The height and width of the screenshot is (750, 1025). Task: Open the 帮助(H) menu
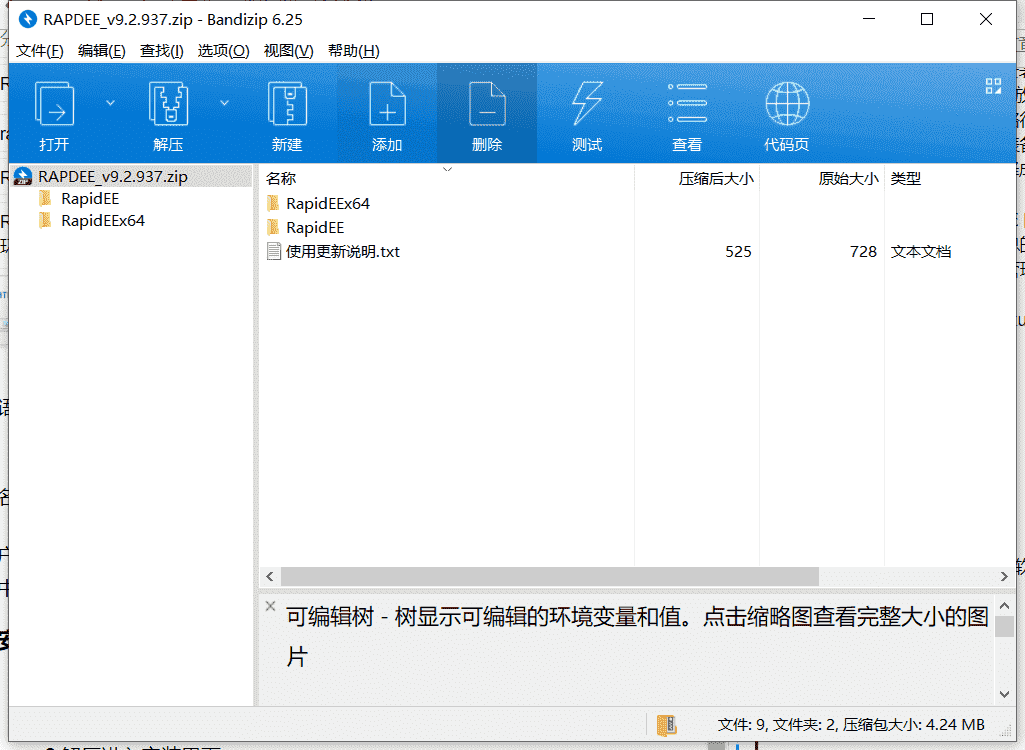[354, 51]
